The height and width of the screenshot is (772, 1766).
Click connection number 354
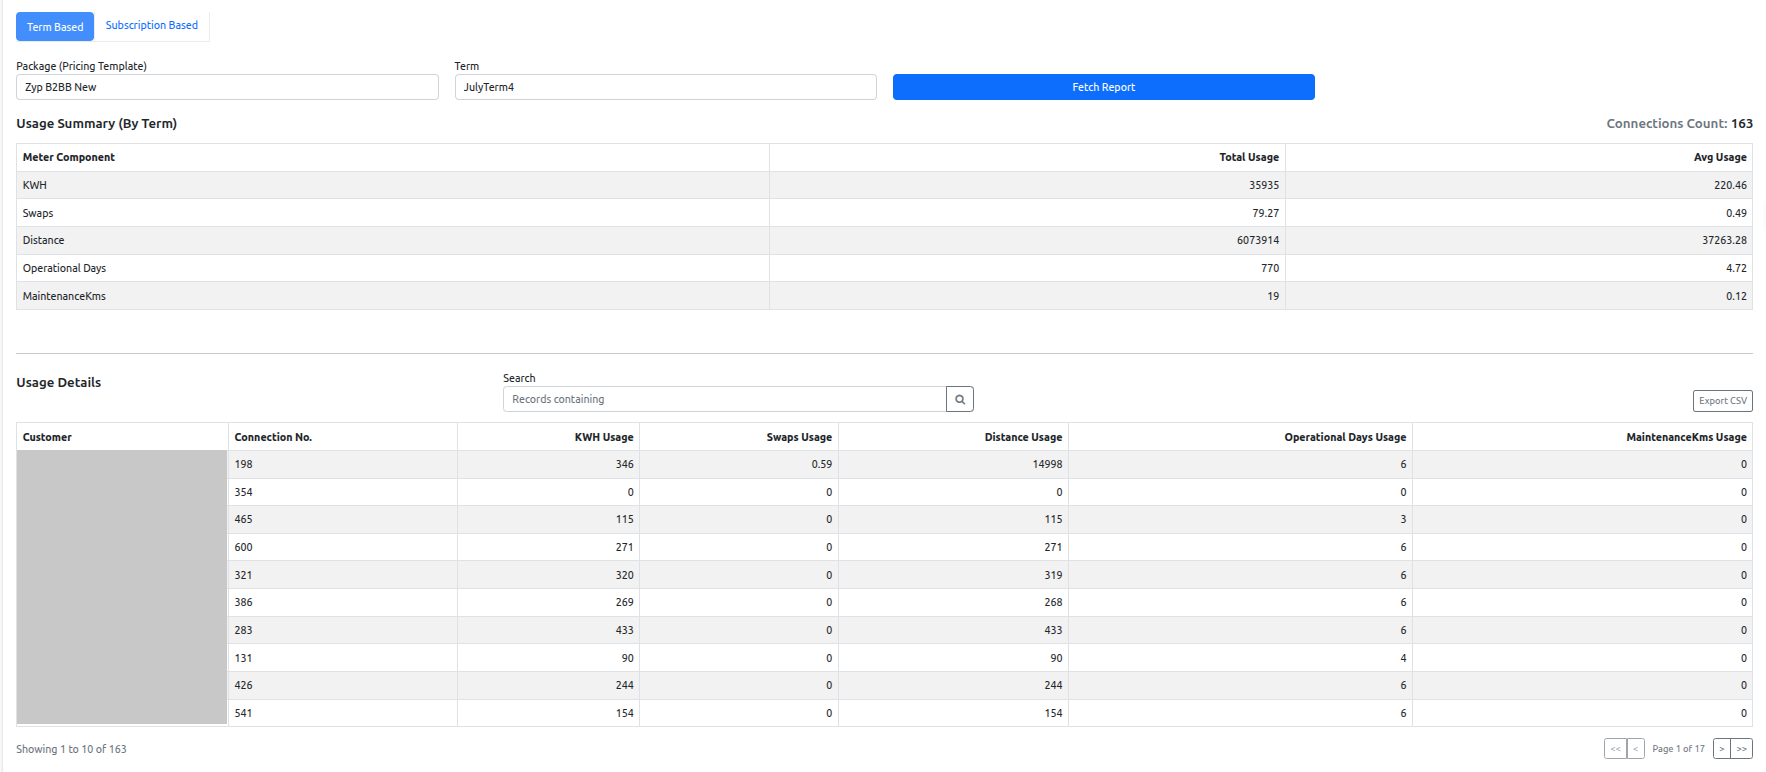point(244,492)
